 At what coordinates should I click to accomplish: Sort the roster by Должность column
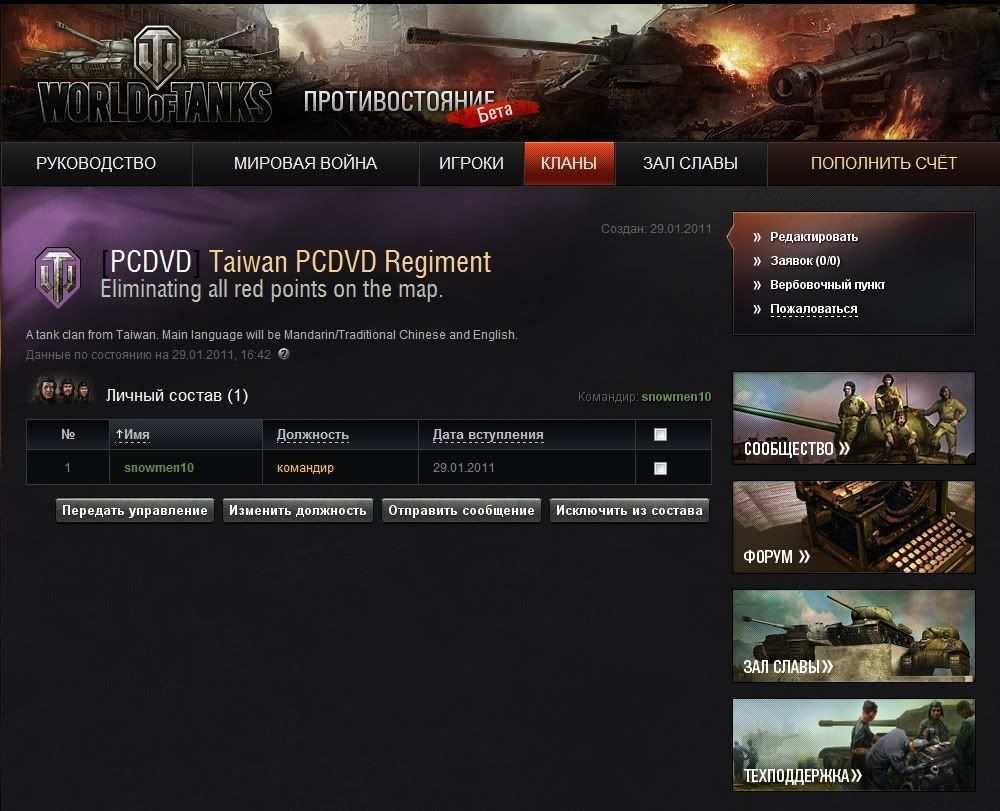pos(312,435)
